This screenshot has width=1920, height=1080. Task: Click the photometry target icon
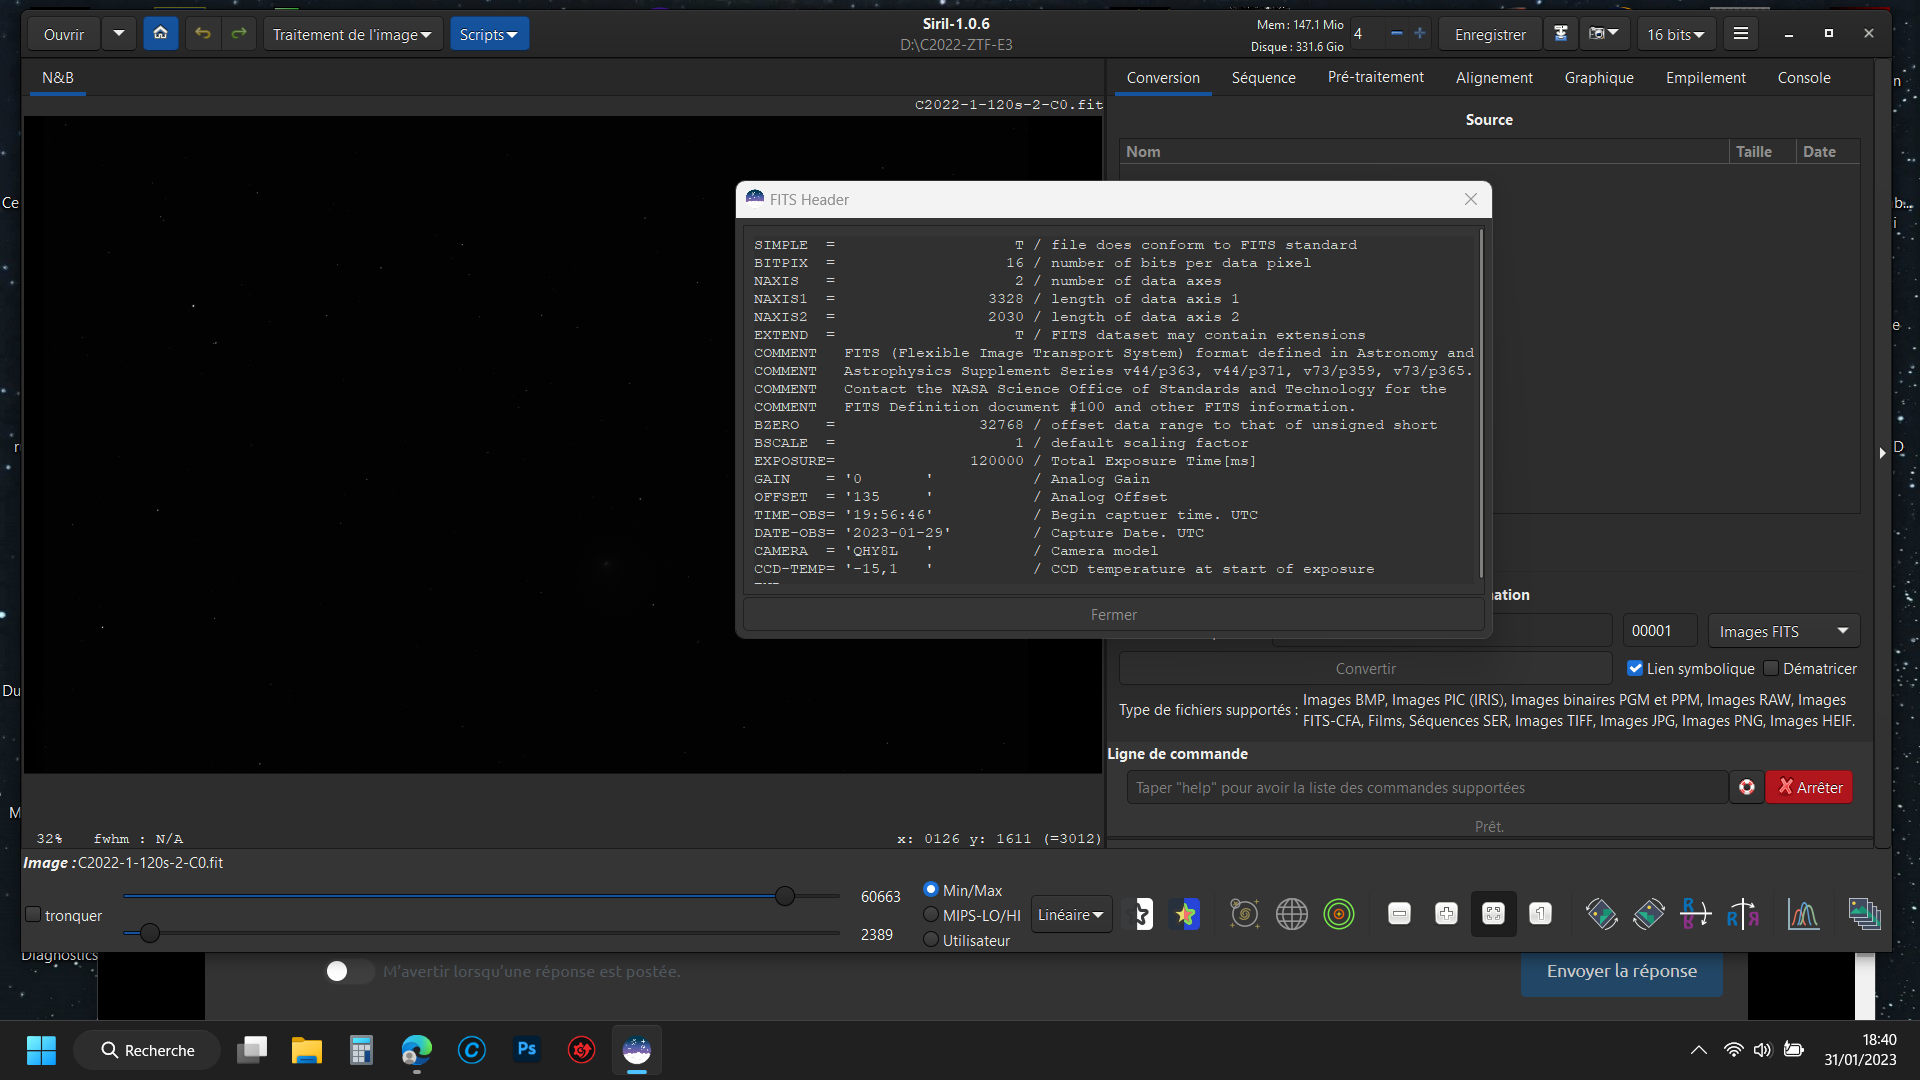[x=1338, y=914]
